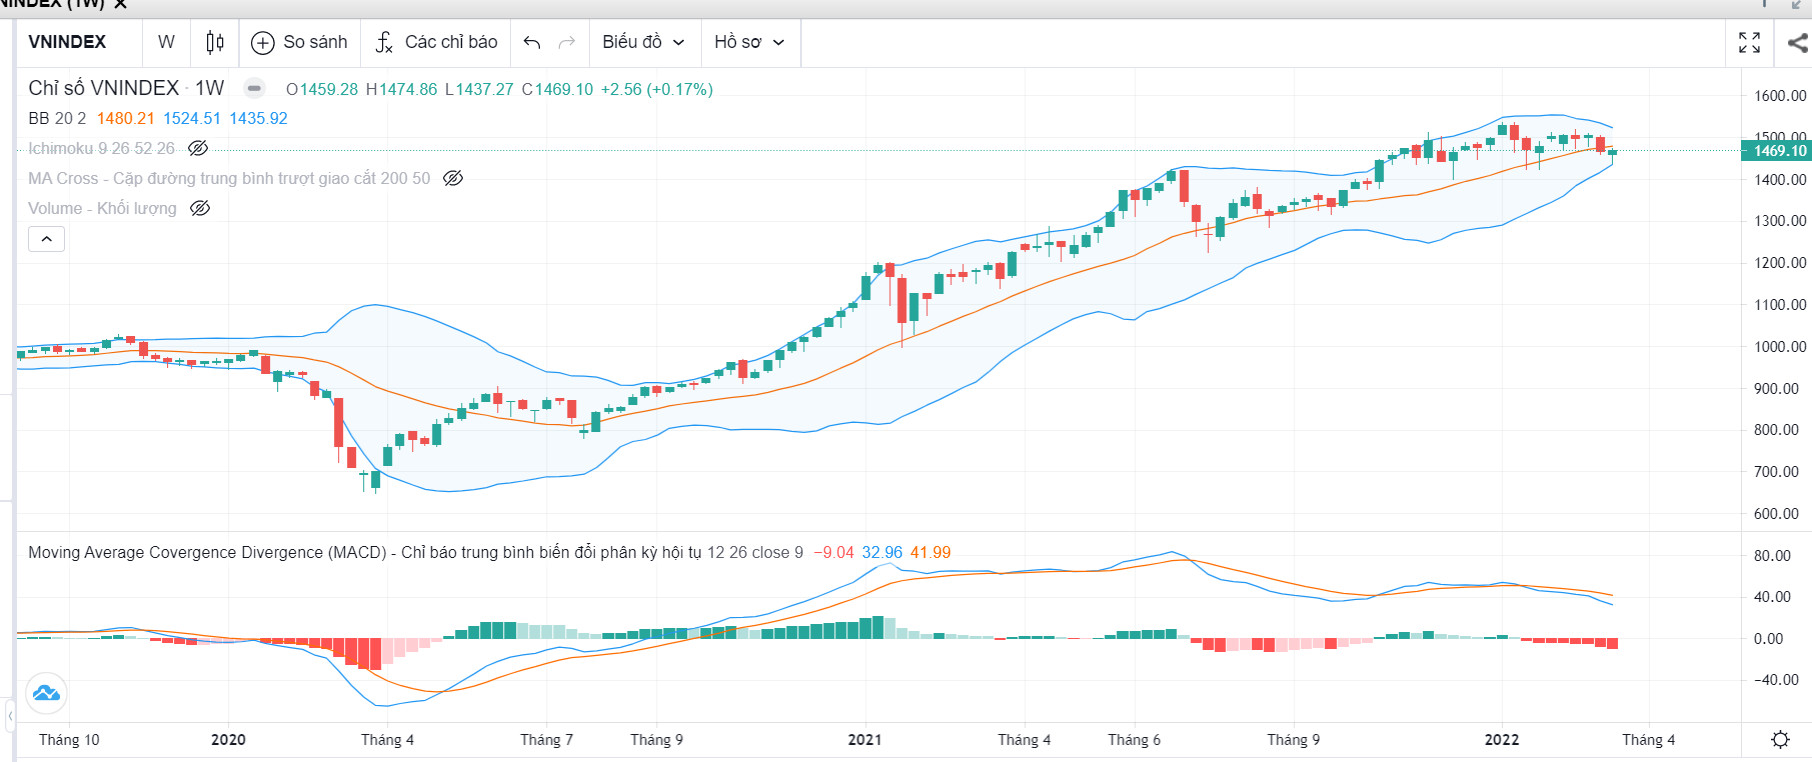The width and height of the screenshot is (1812, 762).
Task: Click the minus button beside chart title
Action: click(255, 88)
